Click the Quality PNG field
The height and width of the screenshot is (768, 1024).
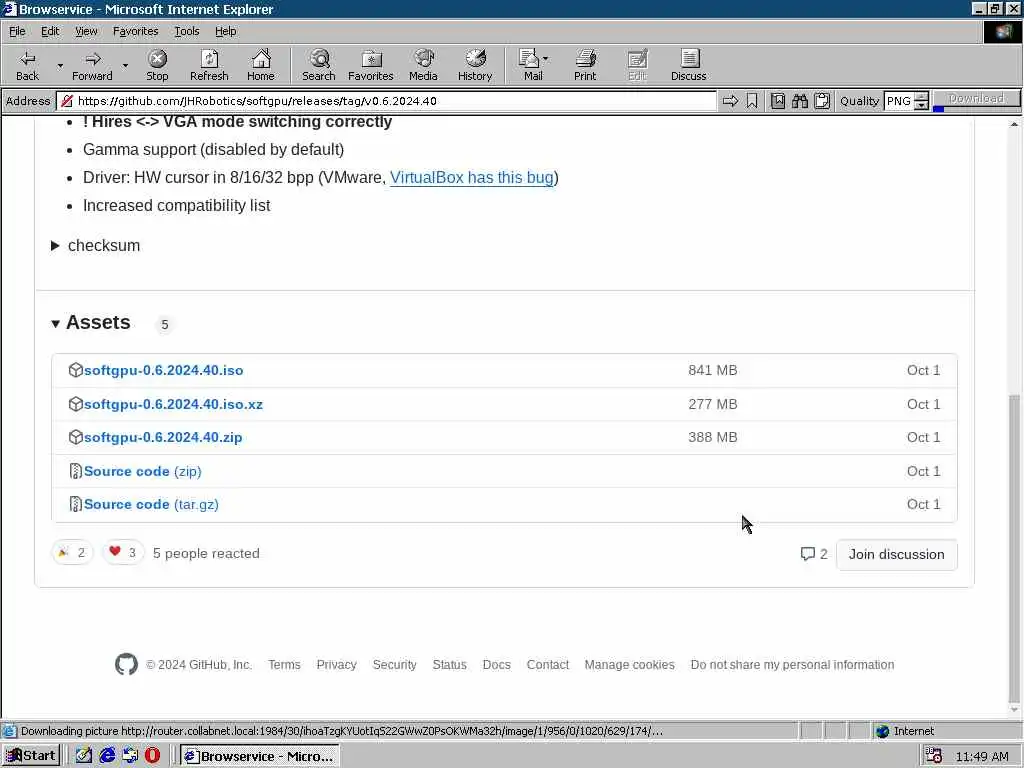point(899,101)
